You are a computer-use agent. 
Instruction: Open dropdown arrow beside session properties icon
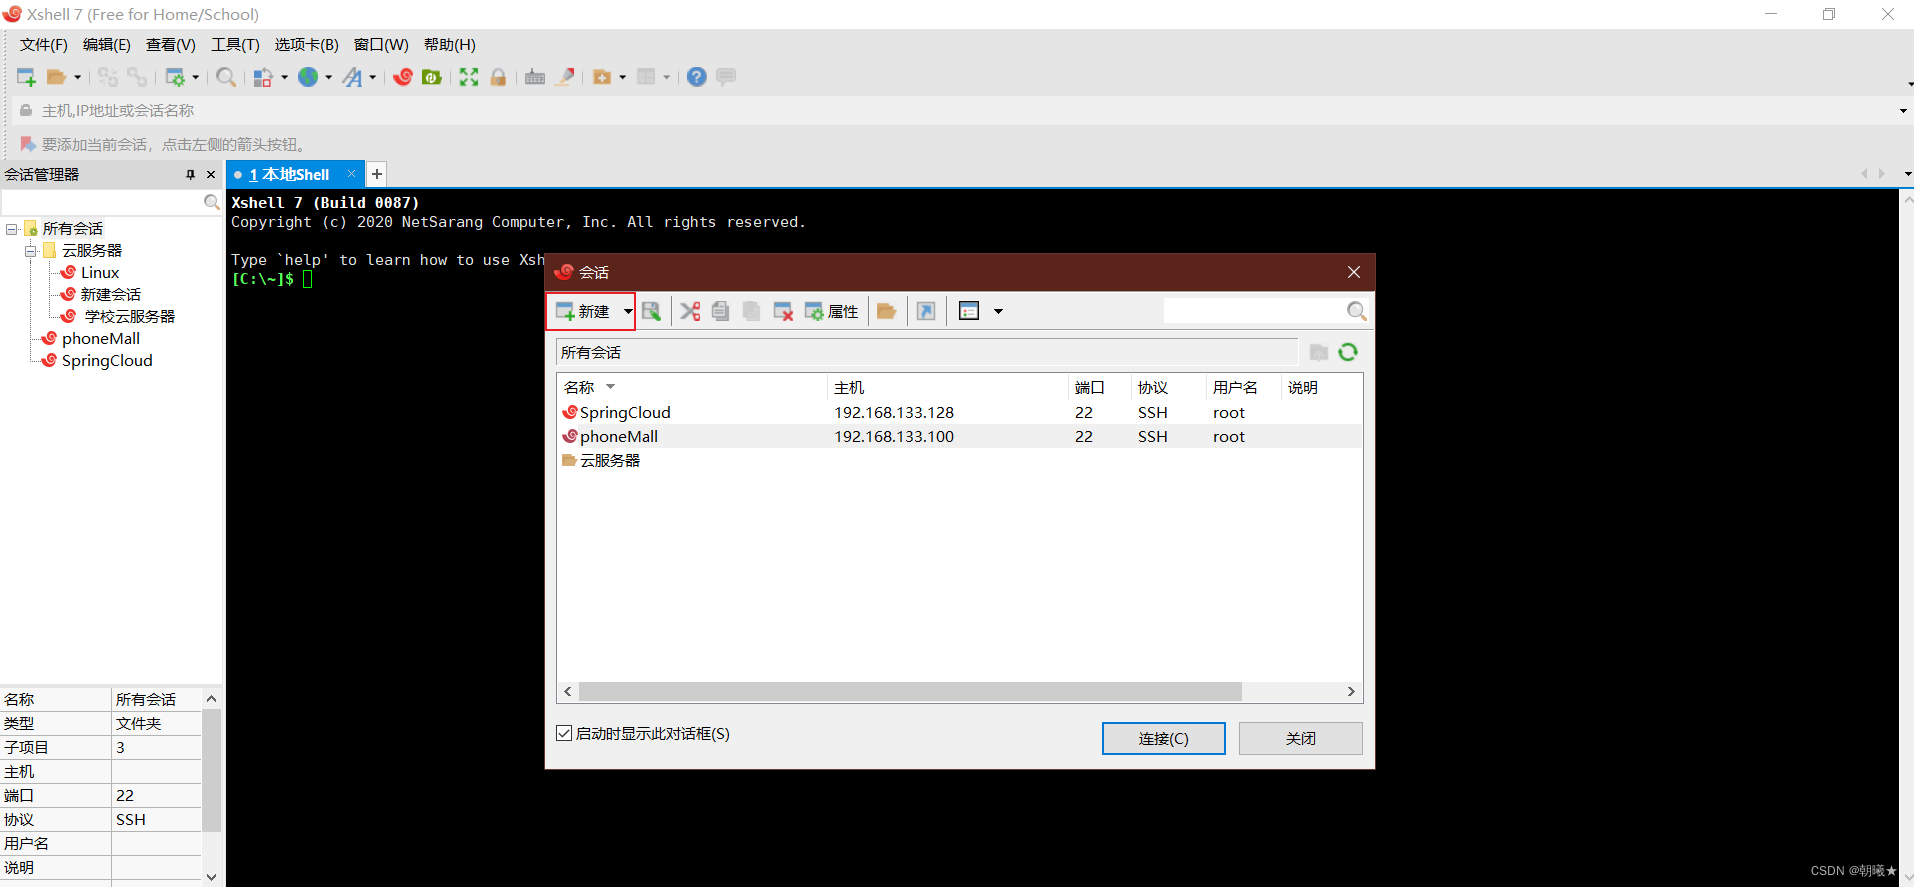(x=195, y=77)
